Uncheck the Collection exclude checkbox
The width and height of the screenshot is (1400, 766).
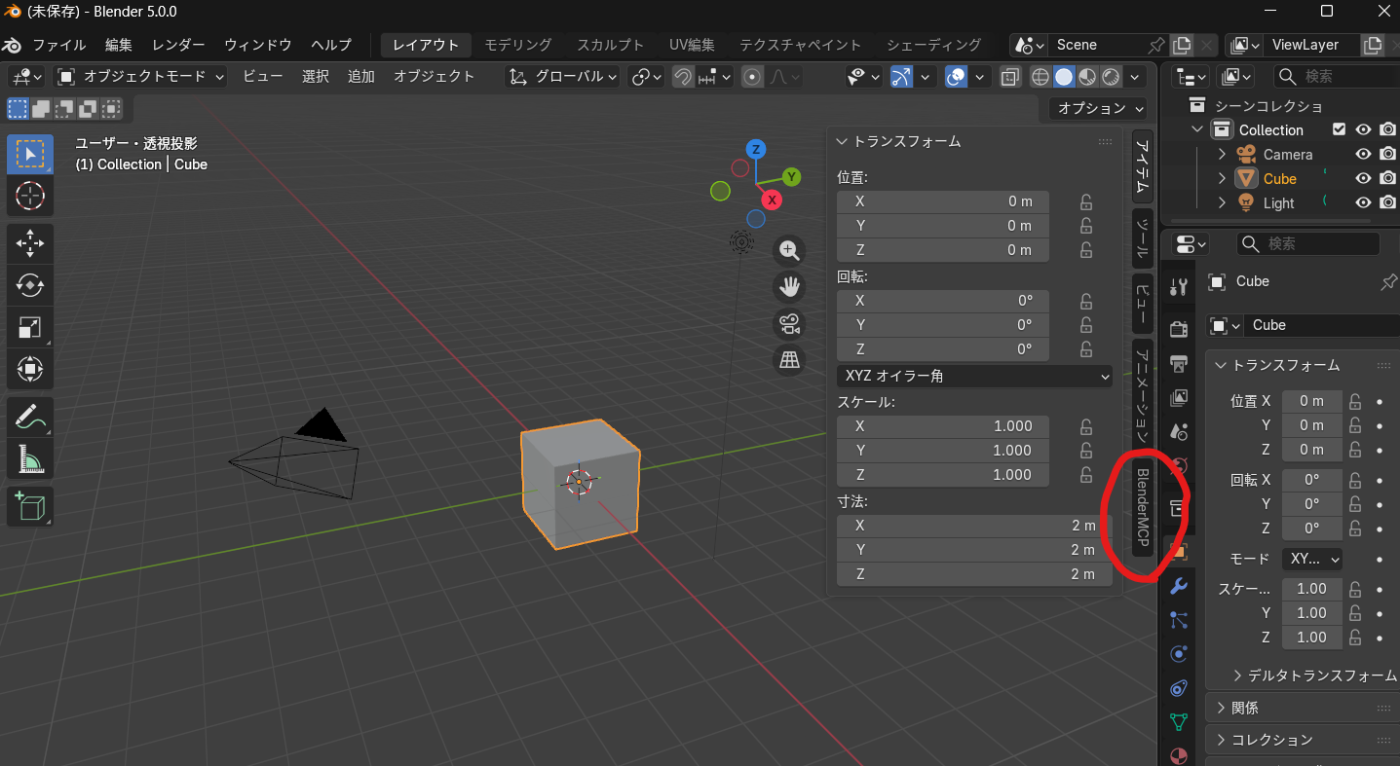click(1339, 130)
